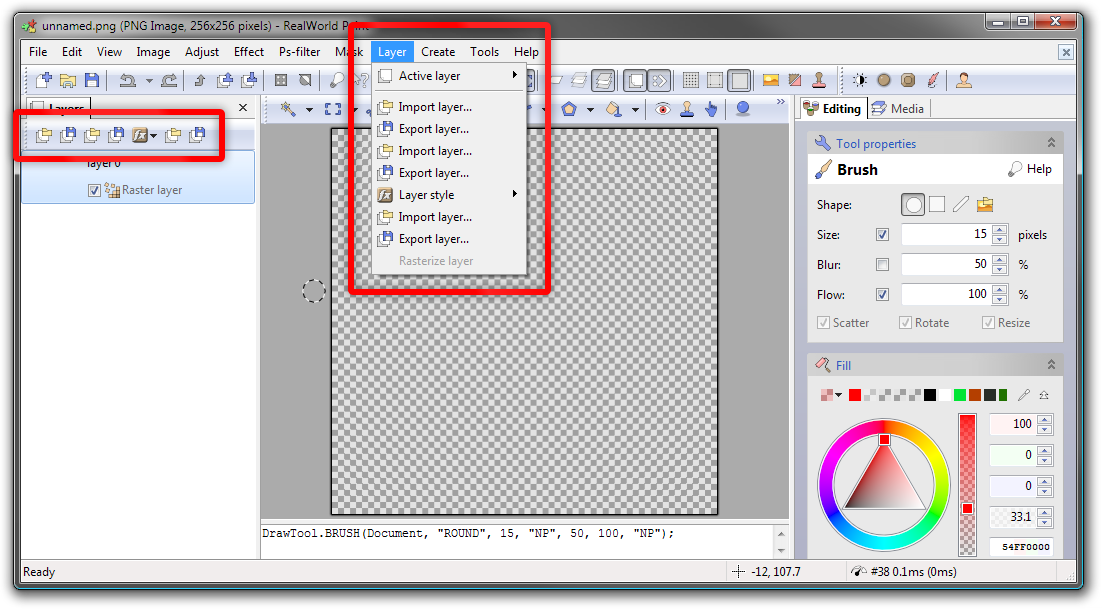Select the magic wand tool
The height and width of the screenshot is (609, 1102).
(x=288, y=109)
